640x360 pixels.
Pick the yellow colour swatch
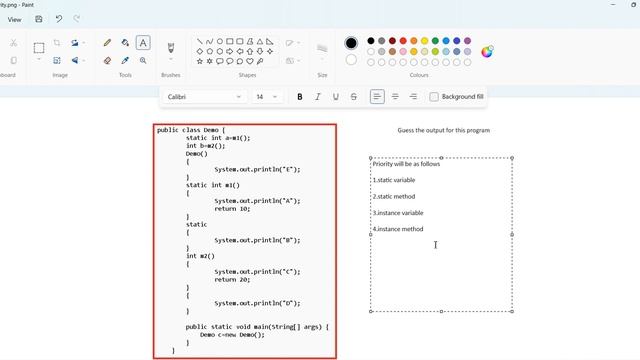424,41
